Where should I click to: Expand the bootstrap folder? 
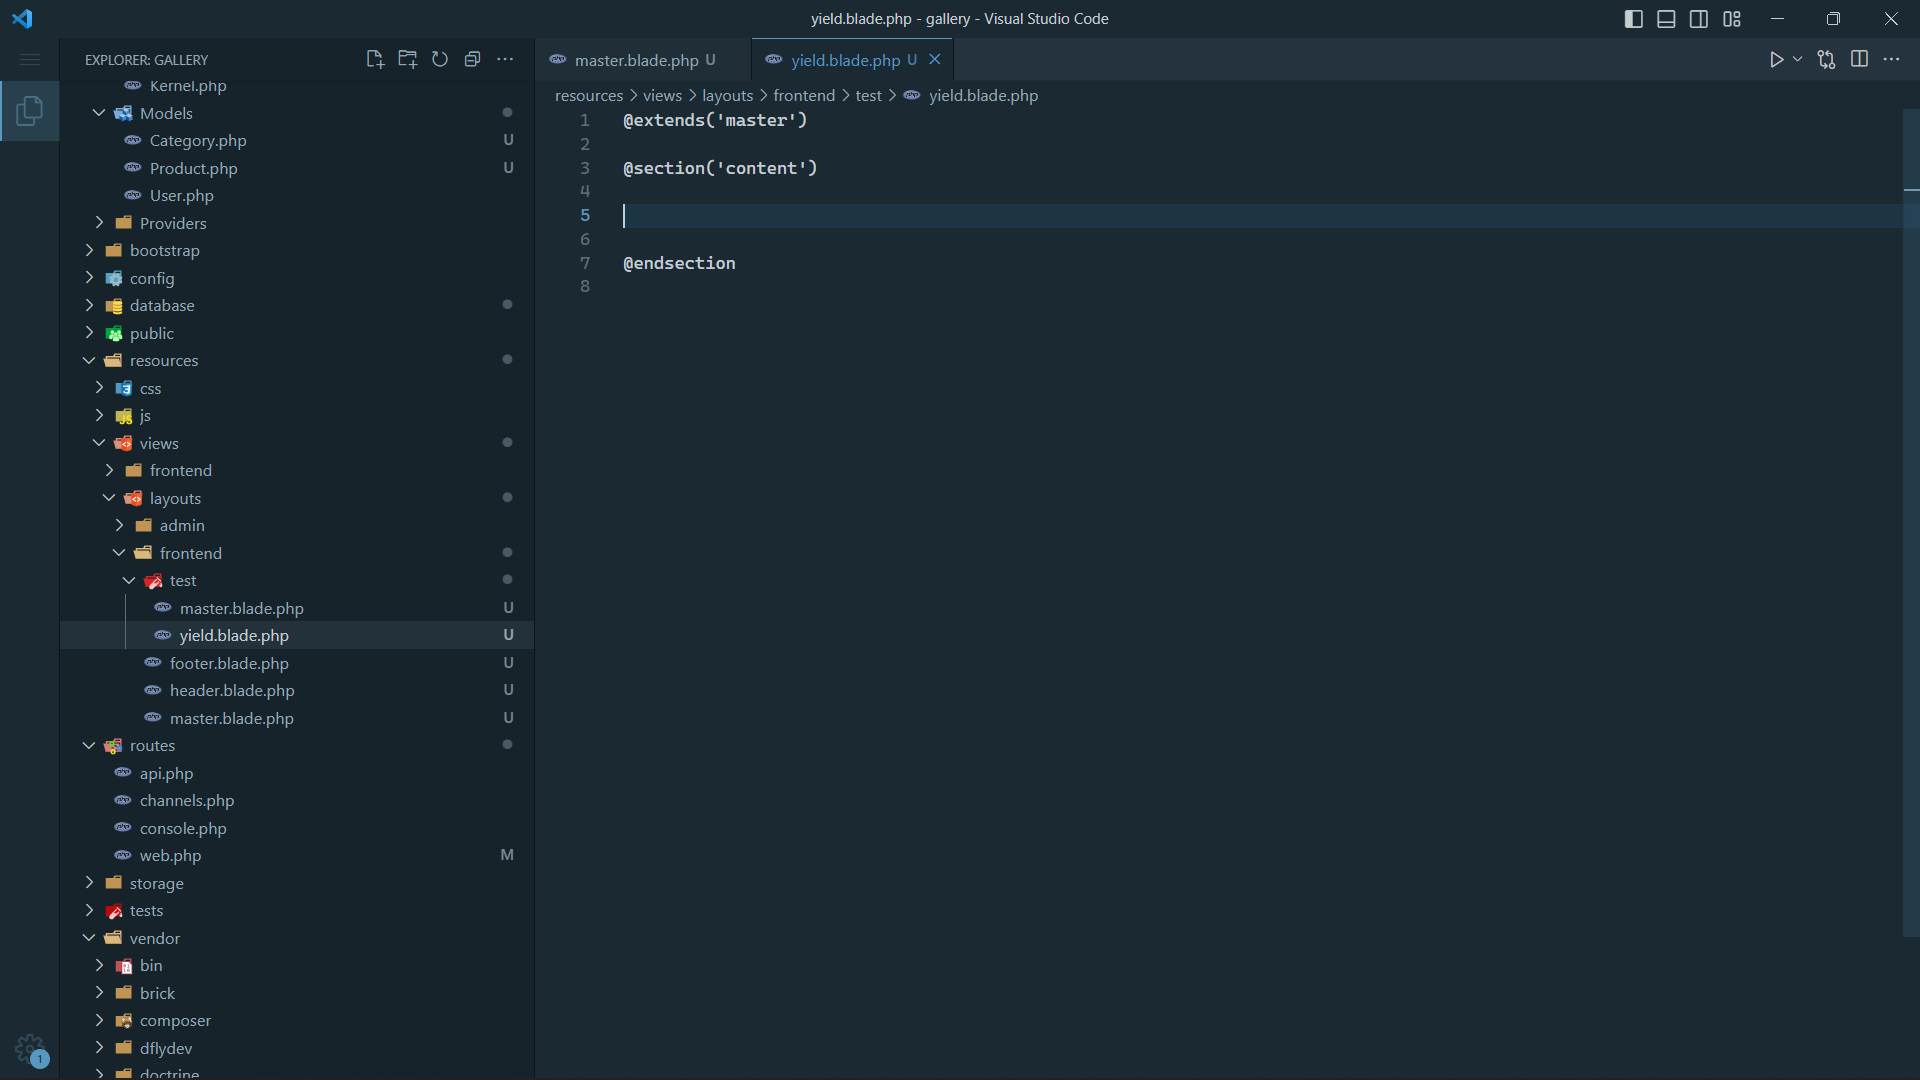tap(297, 251)
